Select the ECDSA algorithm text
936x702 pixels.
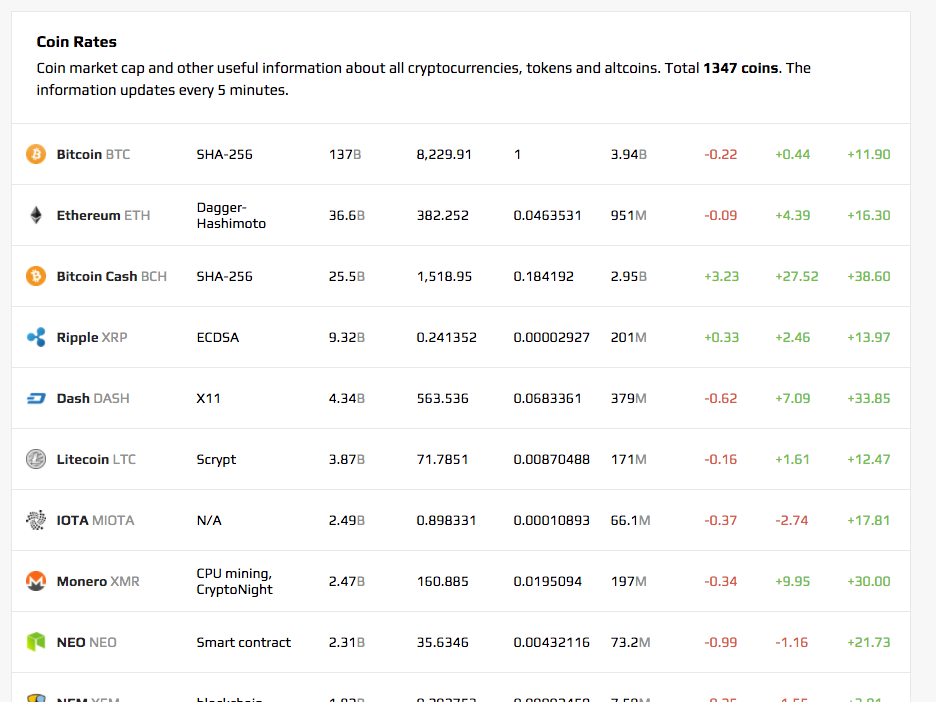point(218,337)
